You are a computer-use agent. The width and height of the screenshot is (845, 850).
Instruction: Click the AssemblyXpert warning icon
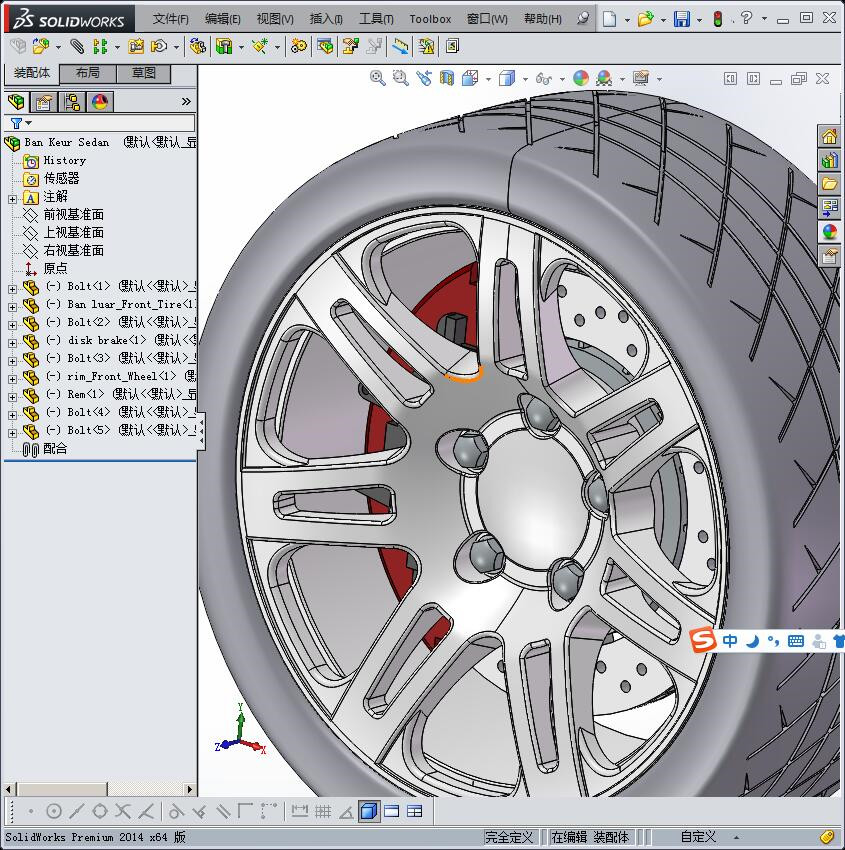tap(426, 47)
